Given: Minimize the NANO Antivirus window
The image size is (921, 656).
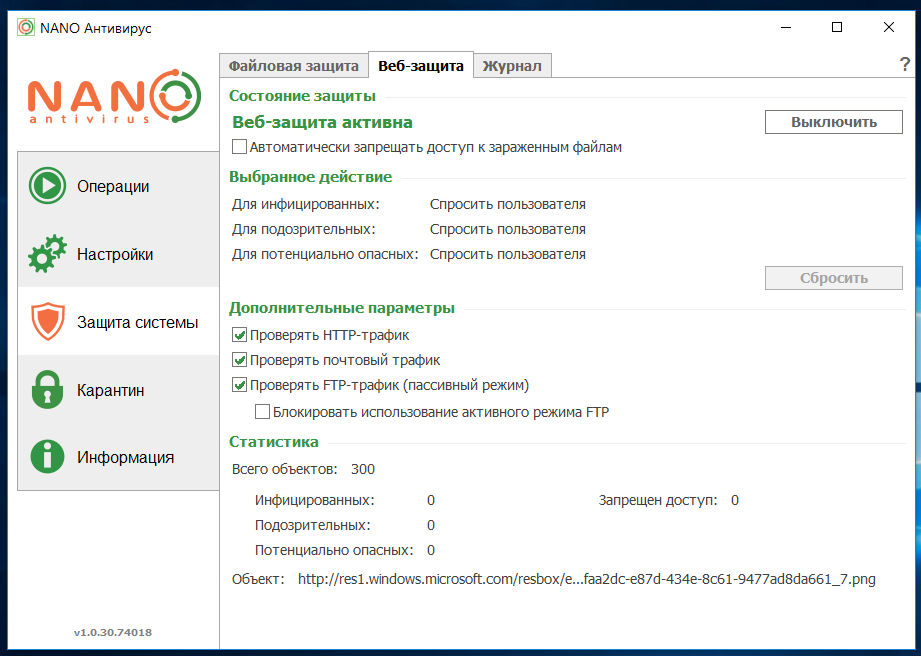Looking at the screenshot, I should tap(785, 28).
